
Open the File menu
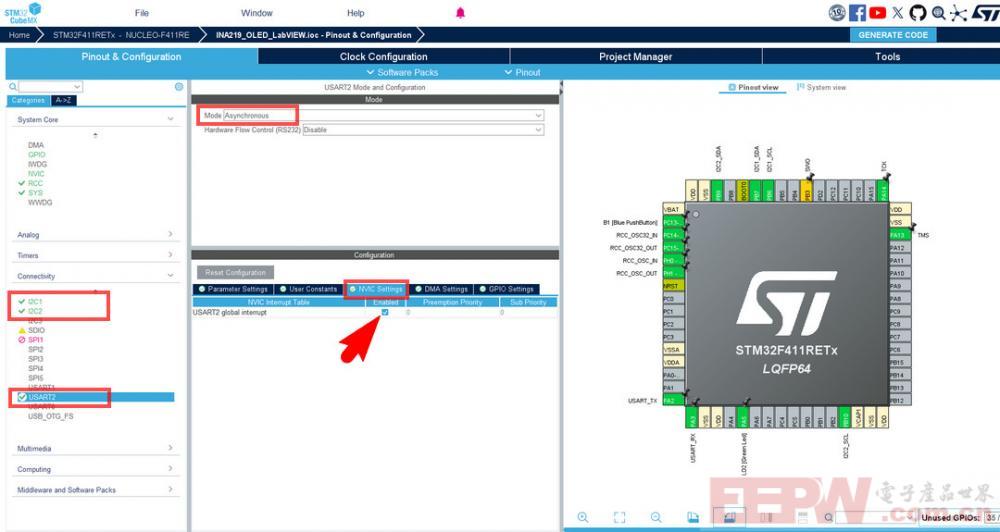point(142,13)
